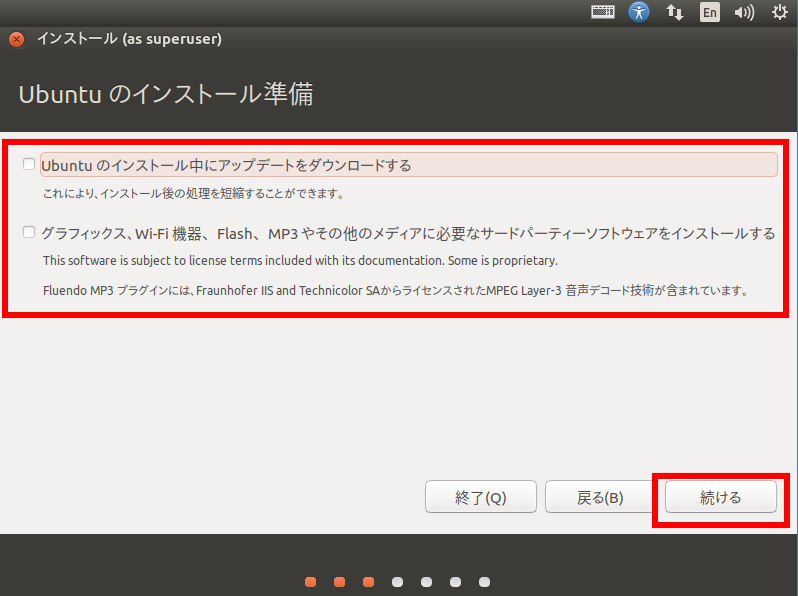Enable installing third-party software checkbox

pyautogui.click(x=29, y=232)
